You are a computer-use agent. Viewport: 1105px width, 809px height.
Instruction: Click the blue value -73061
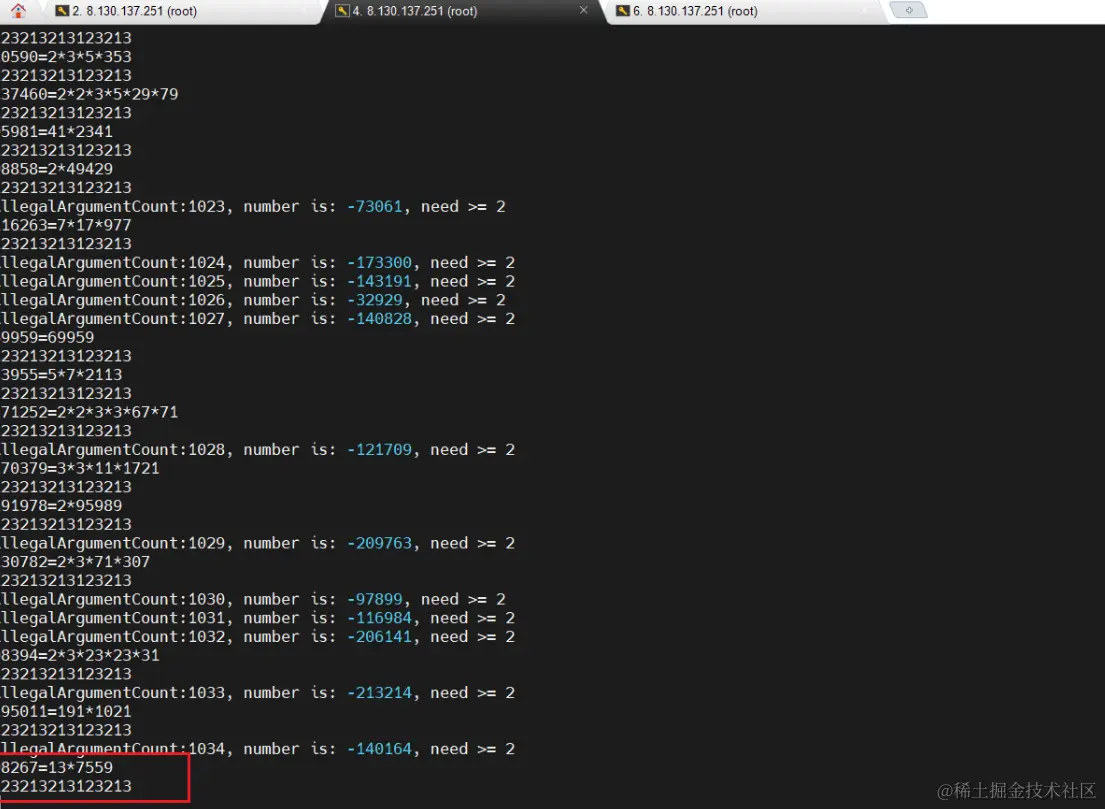(x=374, y=206)
